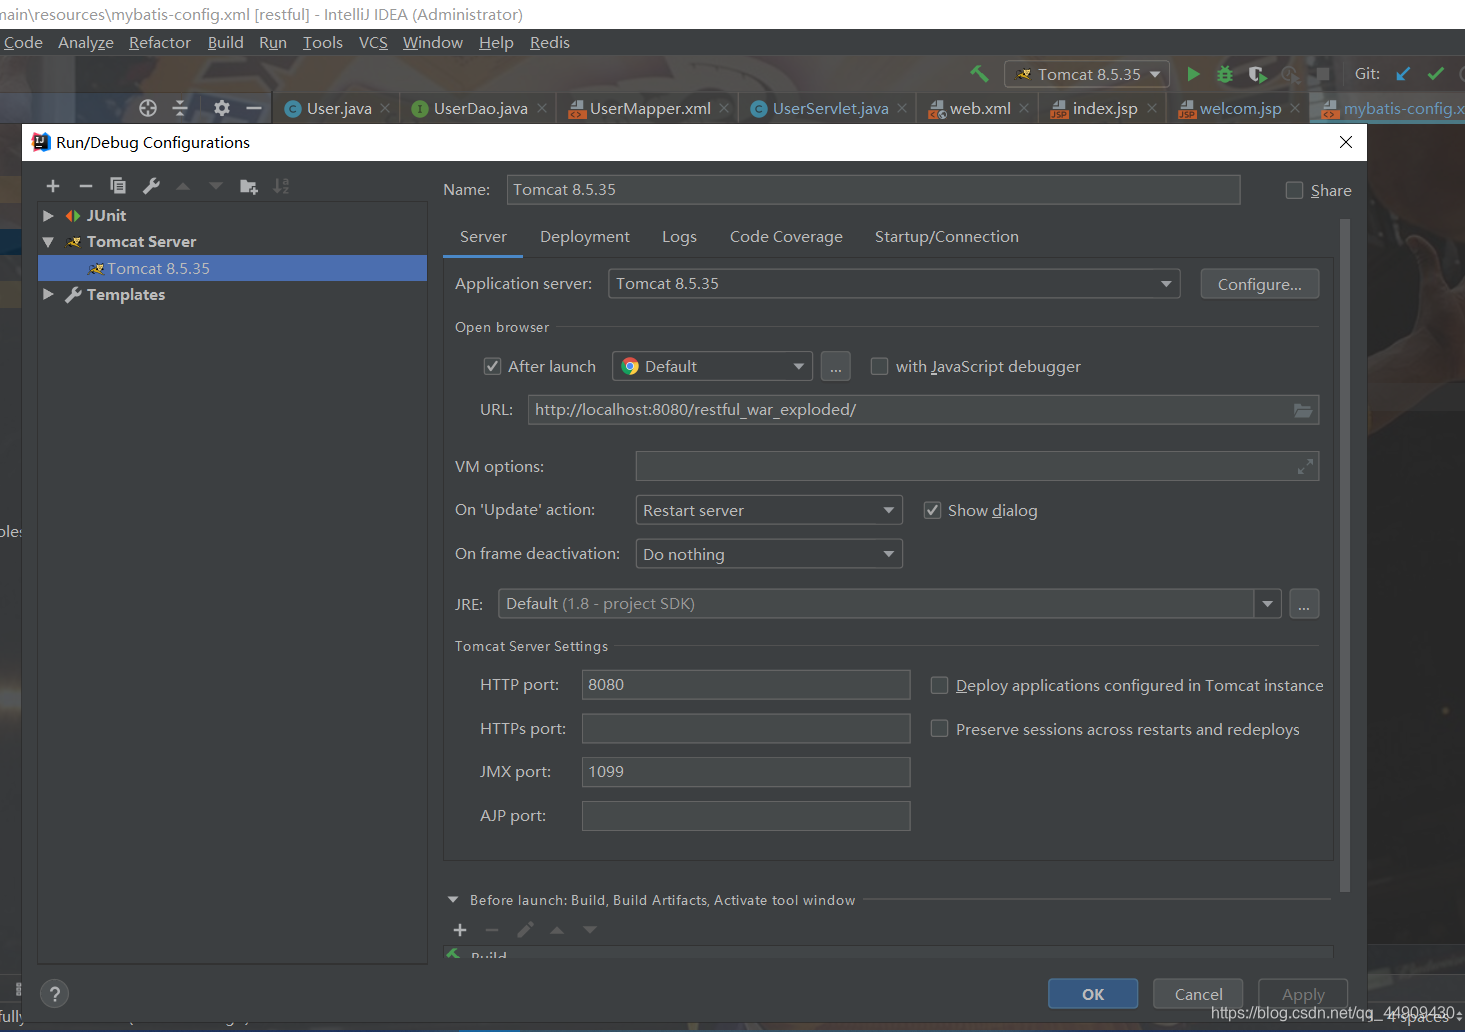Switch to Deployment tab
1465x1032 pixels.
tap(585, 237)
